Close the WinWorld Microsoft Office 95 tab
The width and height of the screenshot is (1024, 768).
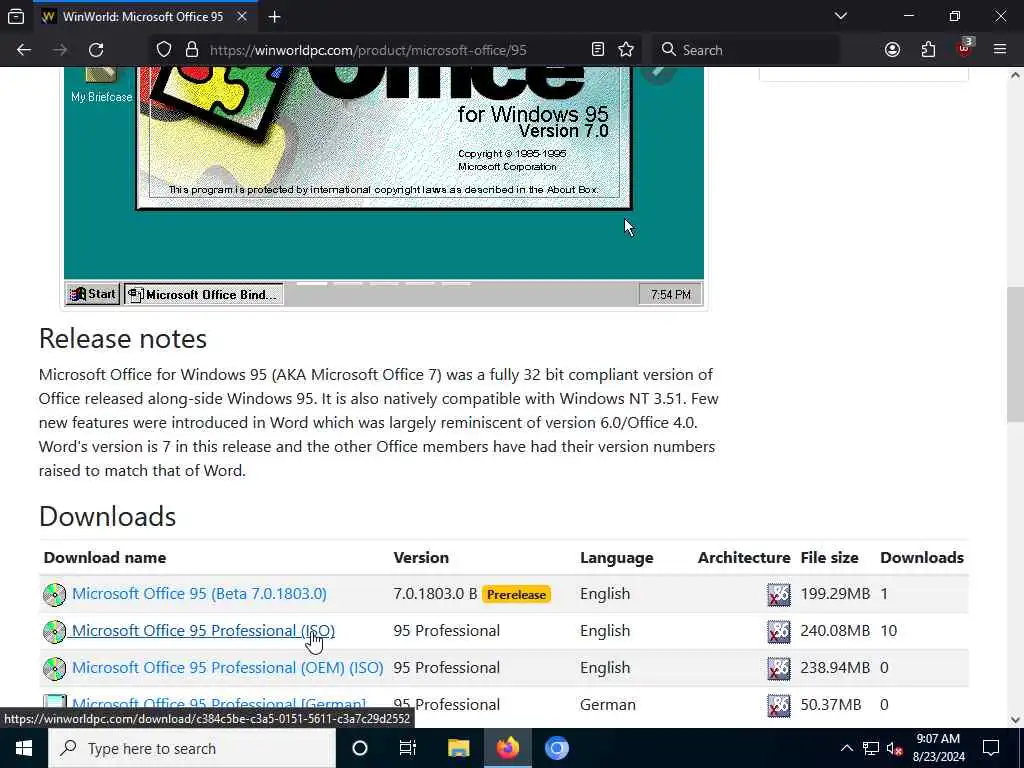[242, 16]
